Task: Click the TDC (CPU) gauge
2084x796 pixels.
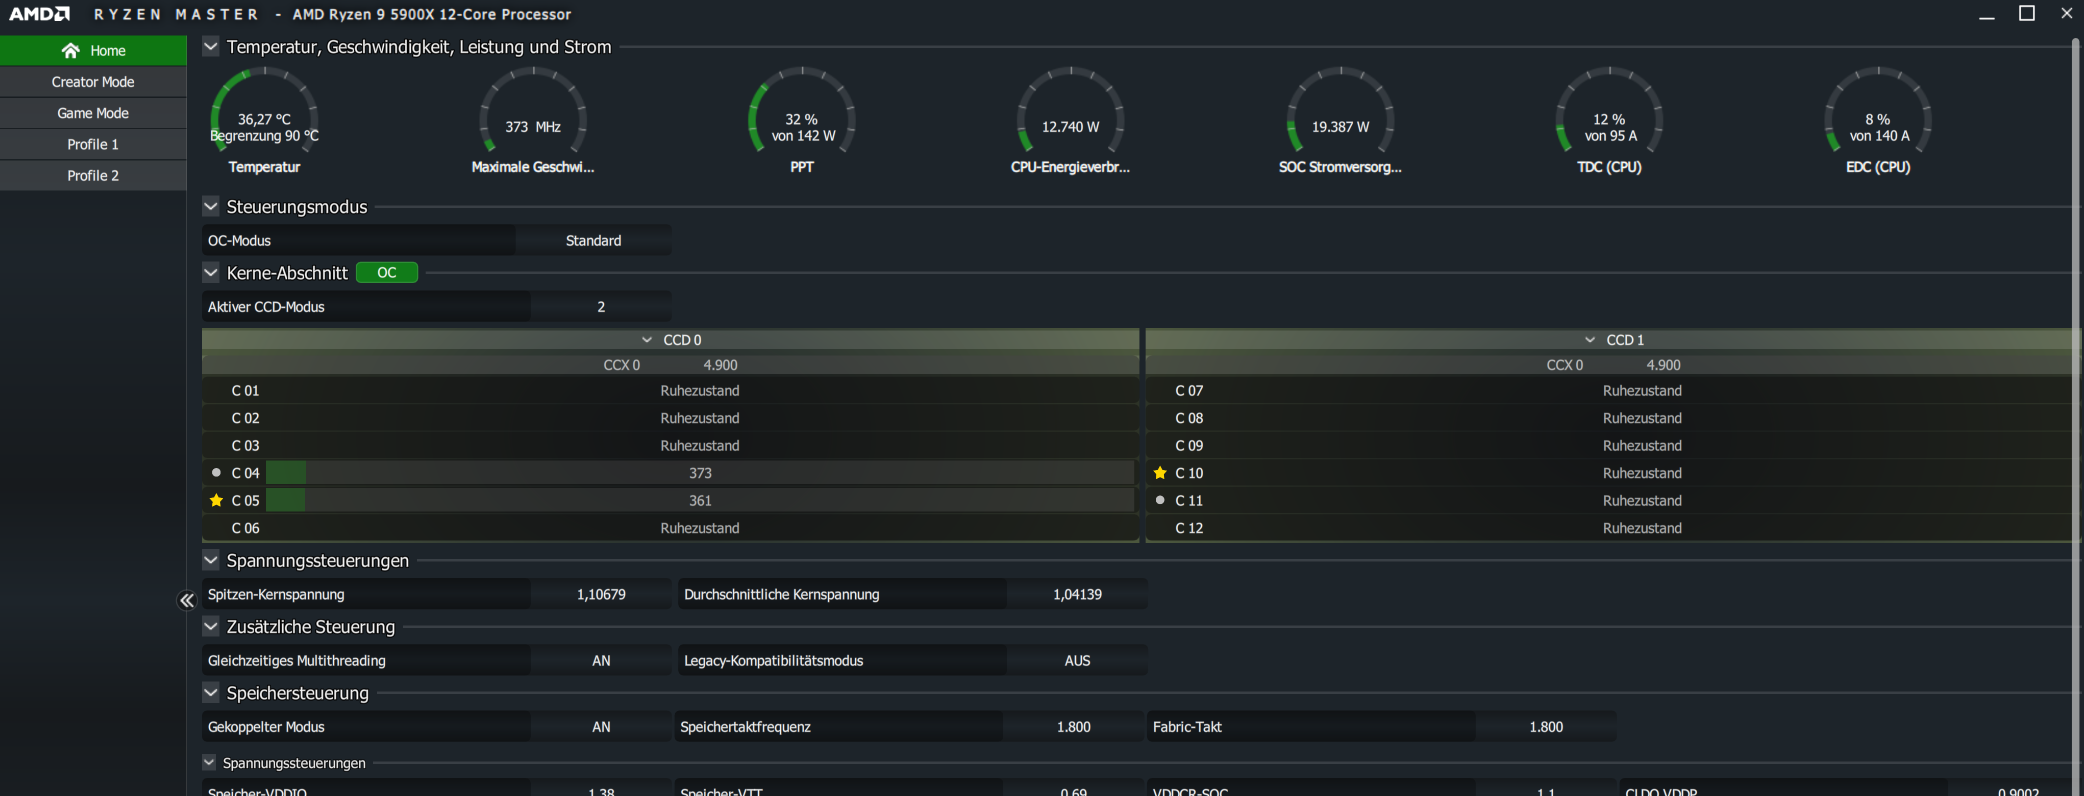Action: tap(1609, 120)
